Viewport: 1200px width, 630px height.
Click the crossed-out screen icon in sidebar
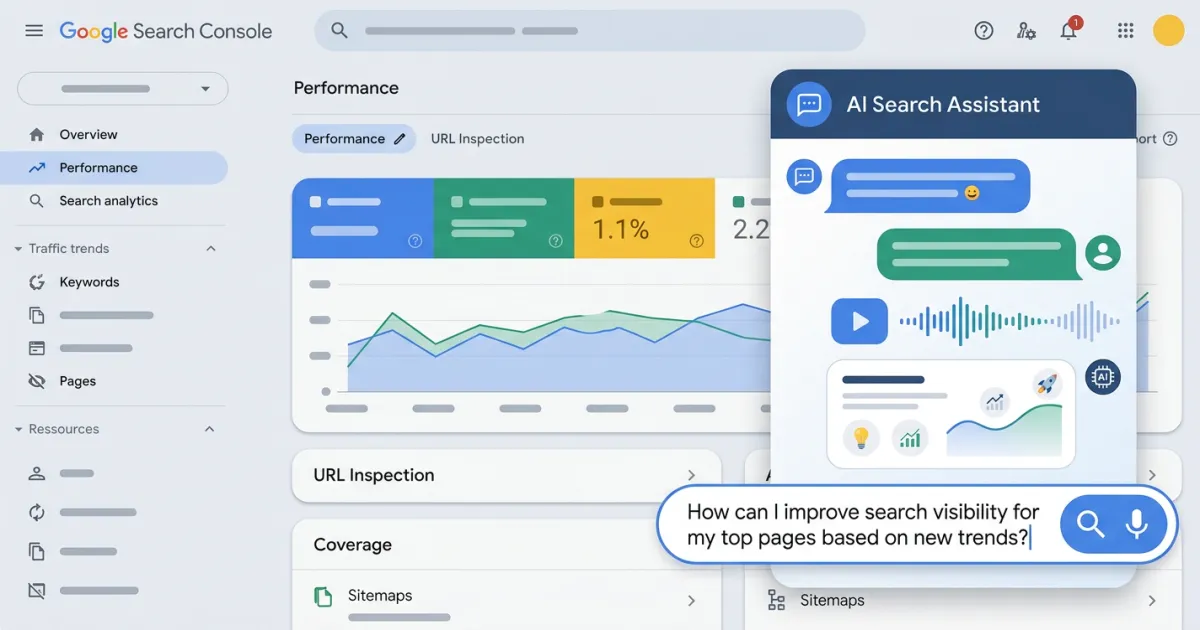tap(37, 591)
